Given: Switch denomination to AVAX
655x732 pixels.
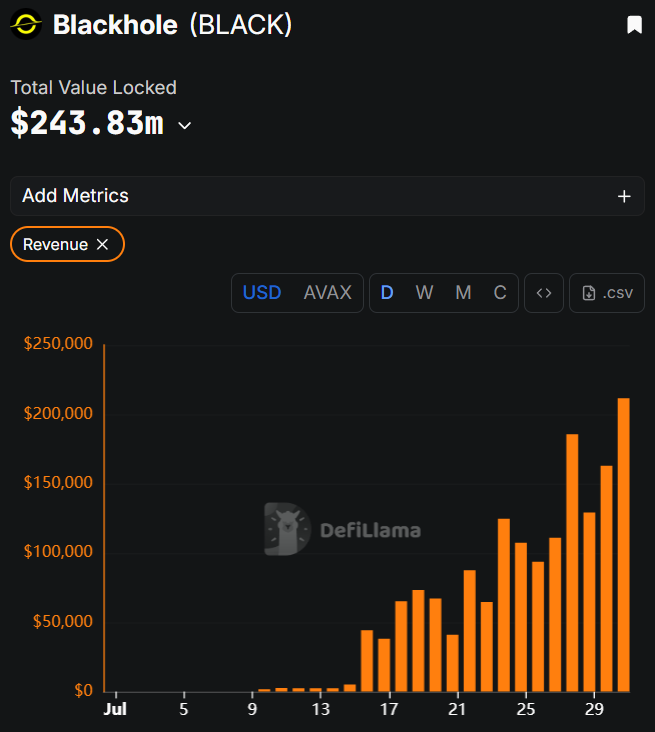Looking at the screenshot, I should (x=328, y=293).
